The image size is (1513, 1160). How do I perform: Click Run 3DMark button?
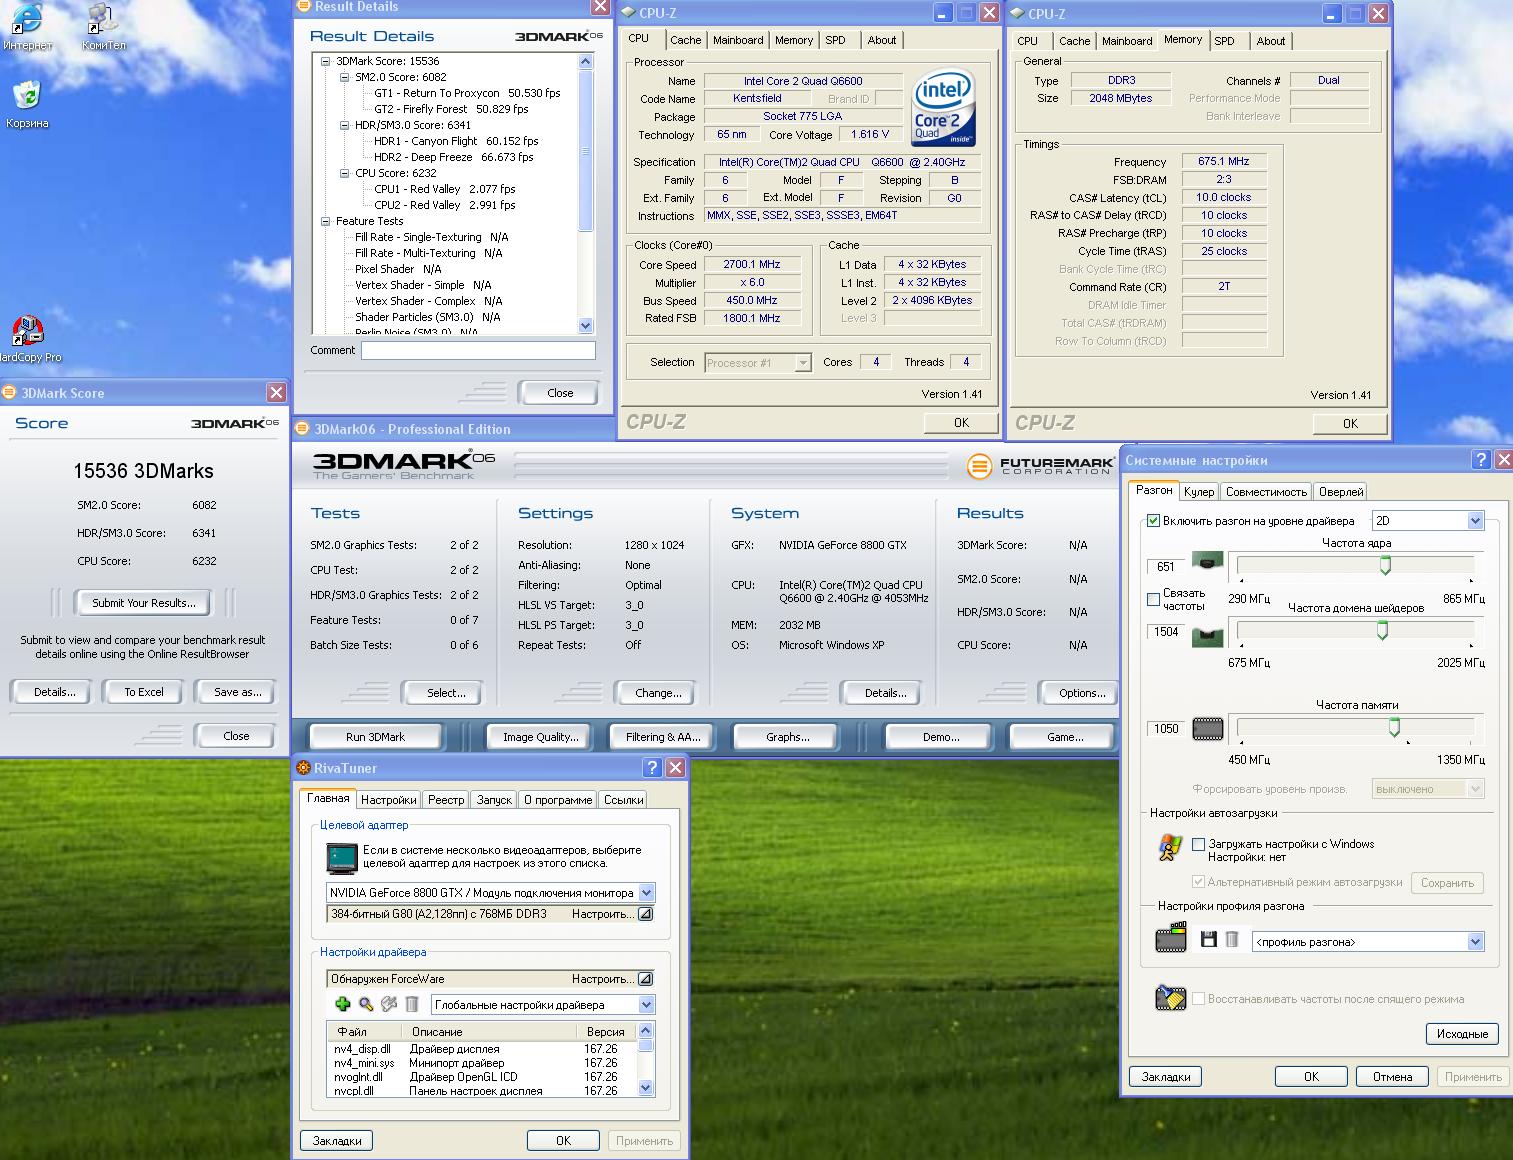375,737
